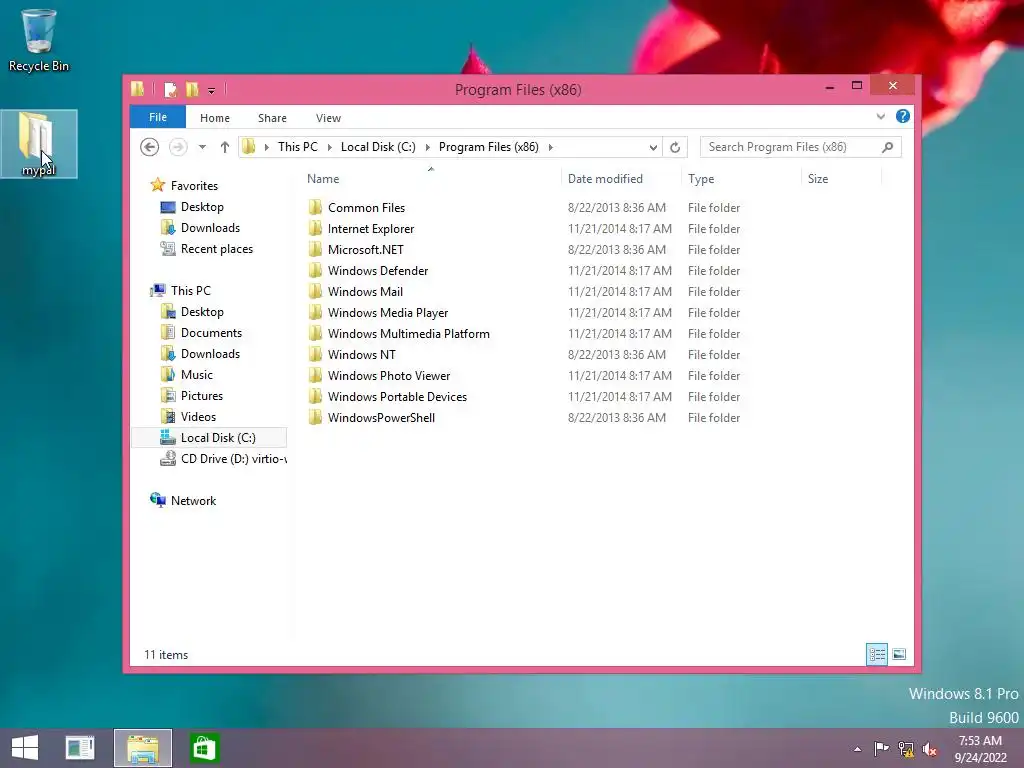Click the muted volume tray icon
This screenshot has width=1024, height=768.
click(929, 749)
